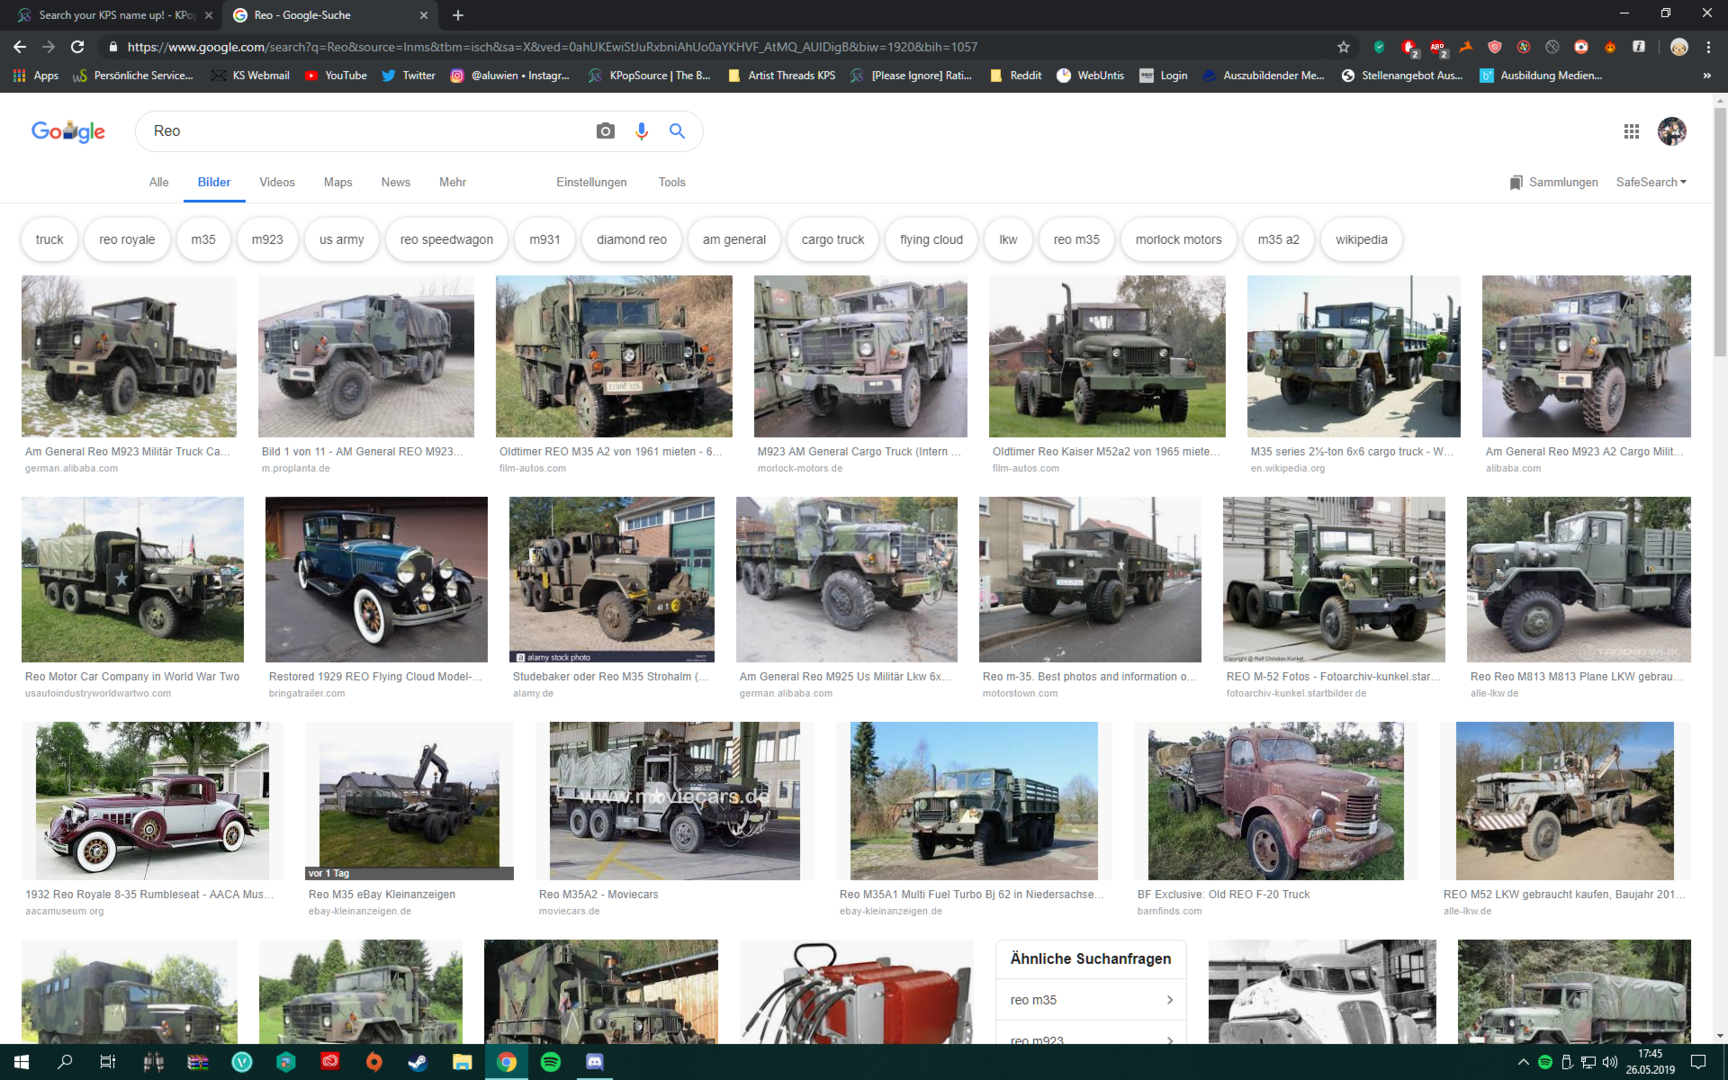Open the Reo M35A2 Moviecars image
This screenshot has width=1728, height=1080.
click(674, 800)
